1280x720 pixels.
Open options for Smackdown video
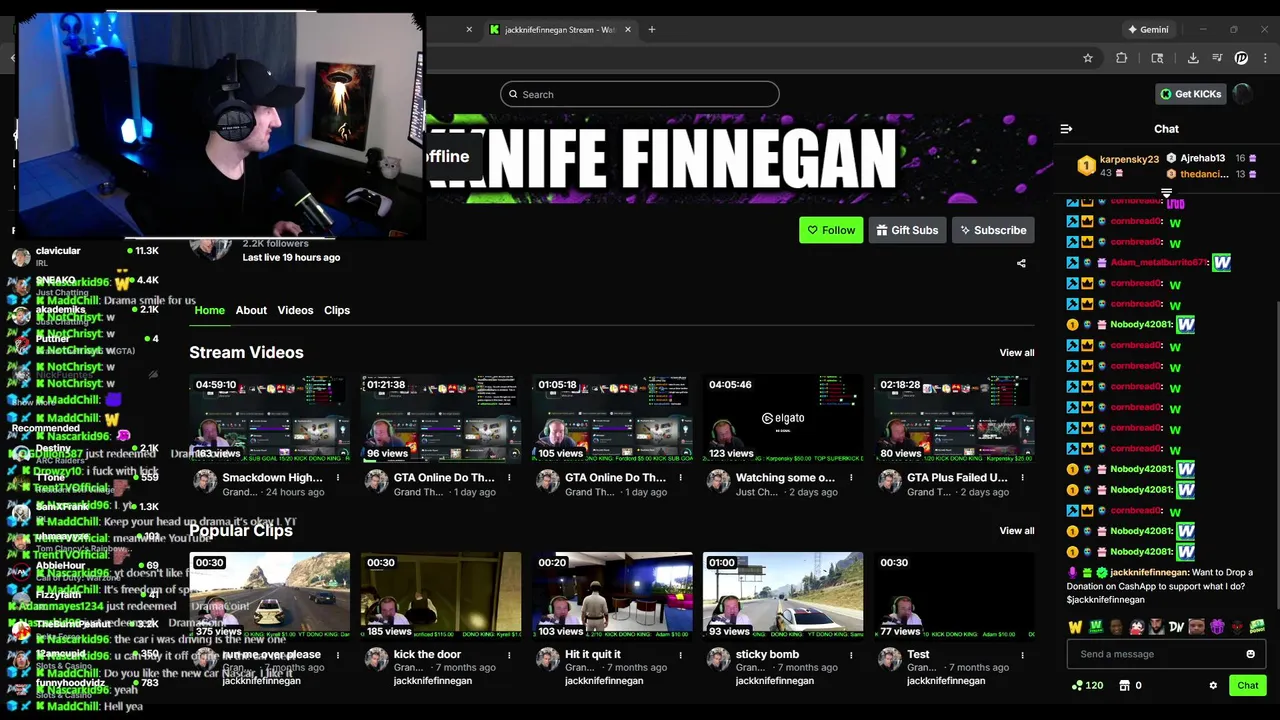(338, 478)
